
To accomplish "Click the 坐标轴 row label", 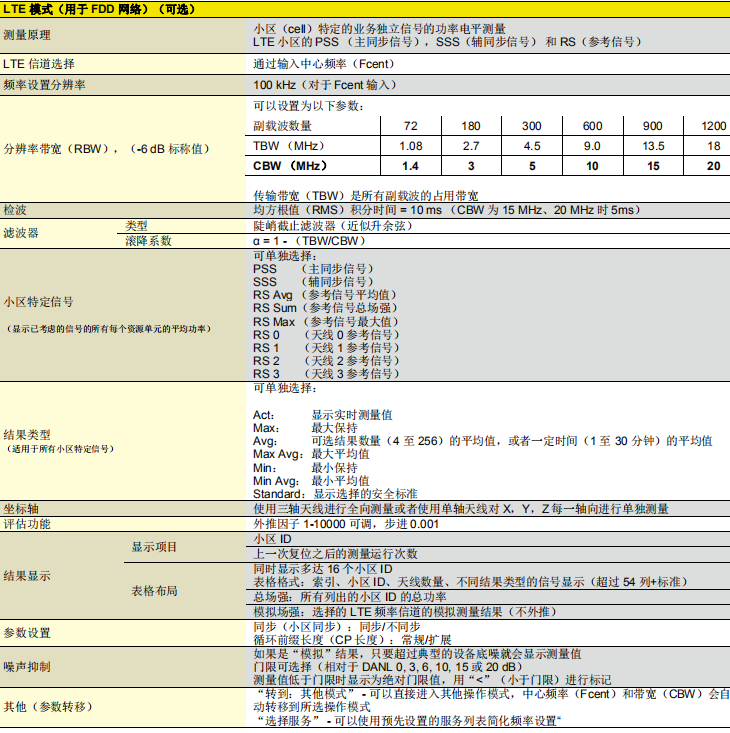I will coord(21,509).
